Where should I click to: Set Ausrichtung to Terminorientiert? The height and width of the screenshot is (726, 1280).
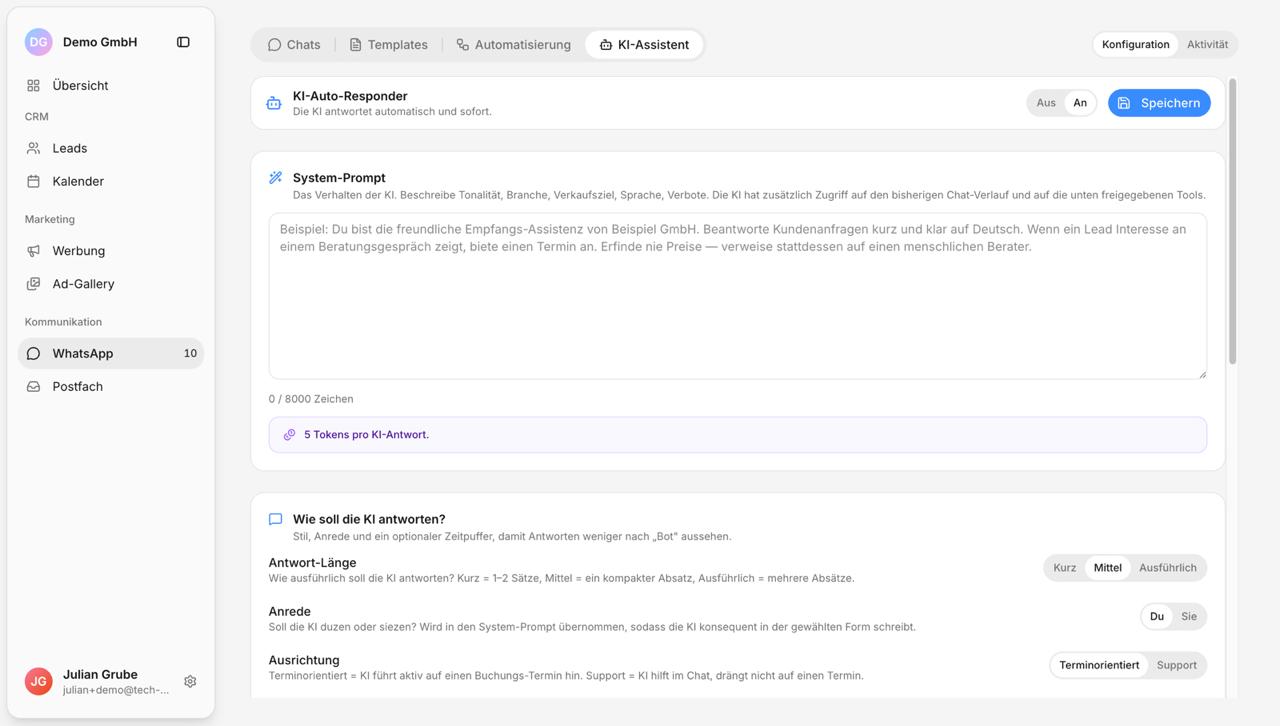(1099, 665)
